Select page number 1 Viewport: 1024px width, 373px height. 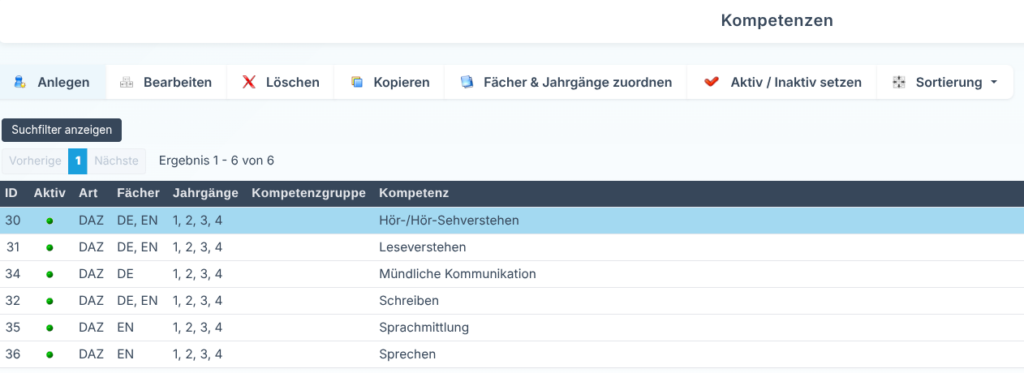78,161
